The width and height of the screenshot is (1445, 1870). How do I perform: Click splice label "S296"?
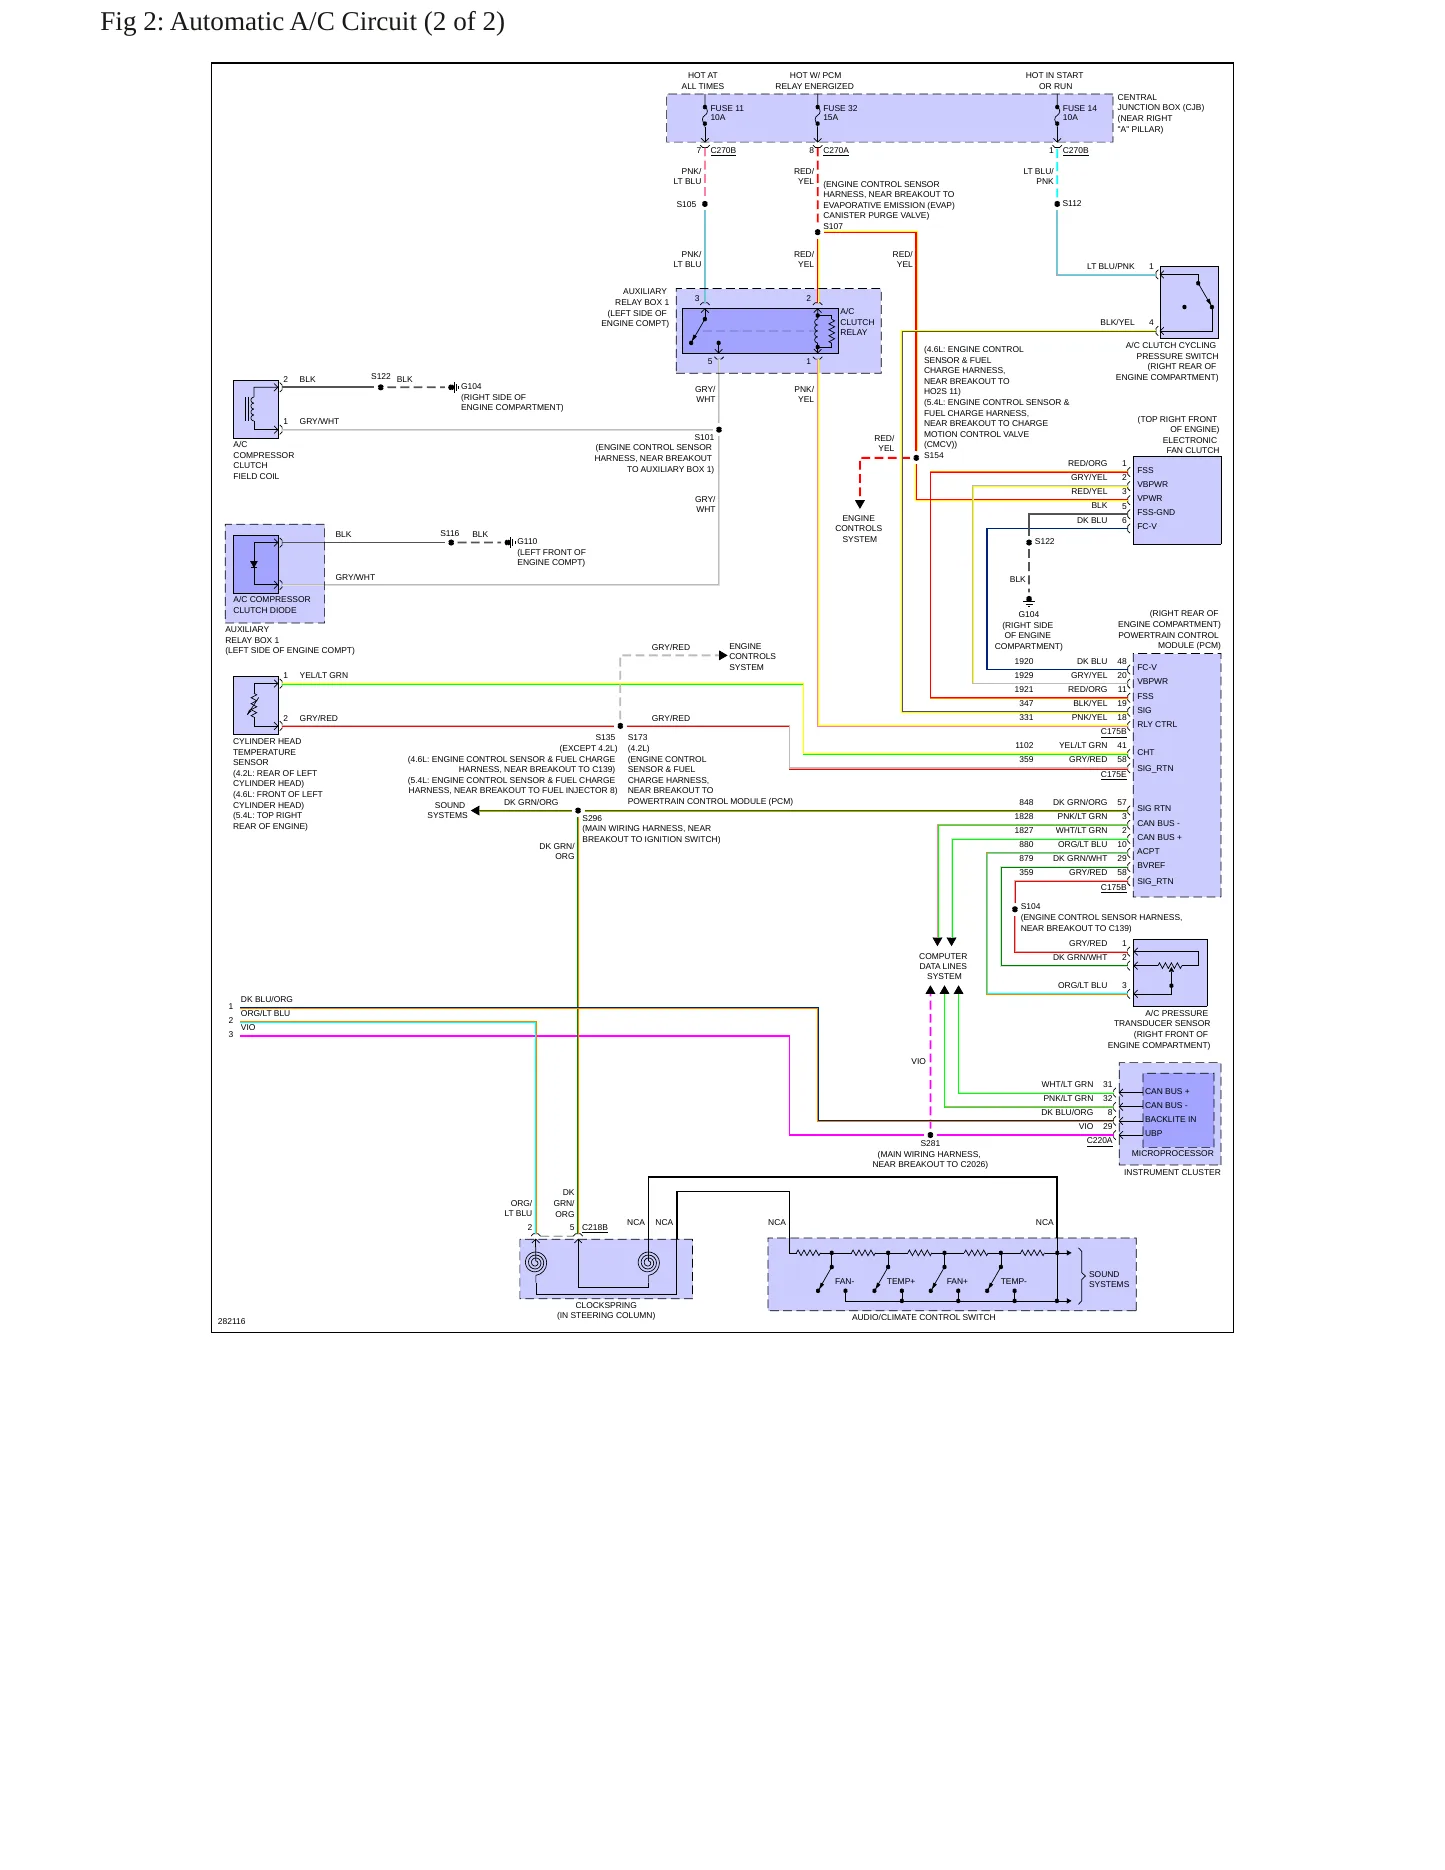[592, 818]
